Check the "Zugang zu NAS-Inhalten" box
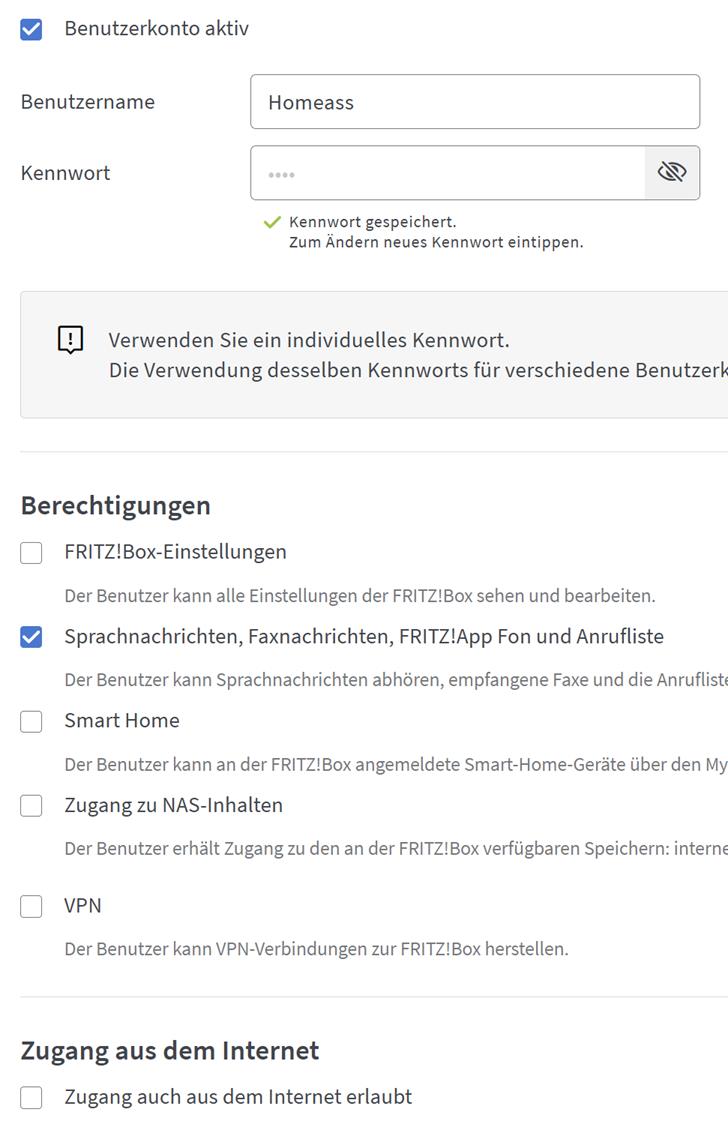Image resolution: width=728 pixels, height=1121 pixels. pyautogui.click(x=32, y=806)
